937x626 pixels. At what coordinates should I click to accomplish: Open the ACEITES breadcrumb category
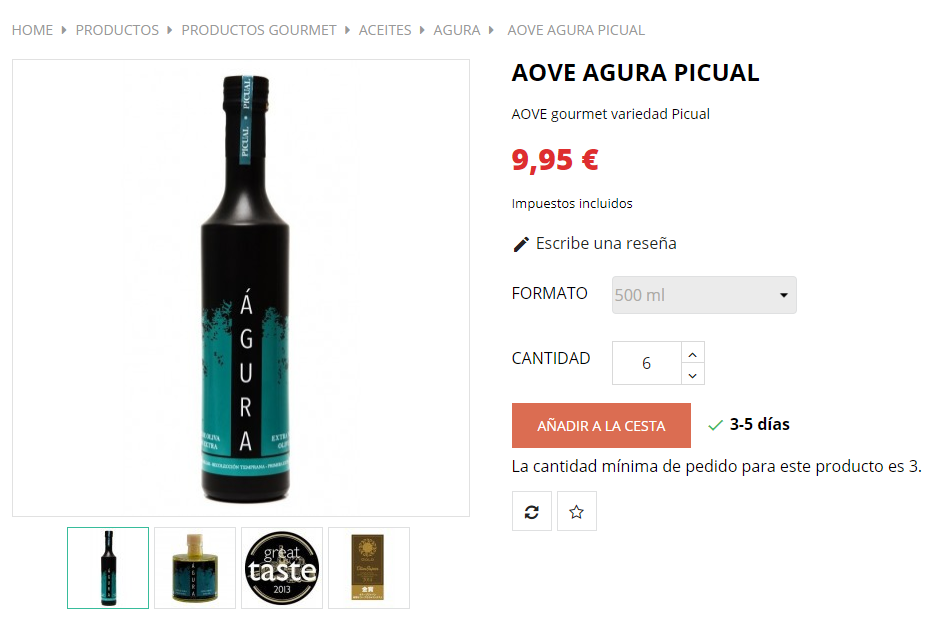[x=385, y=30]
